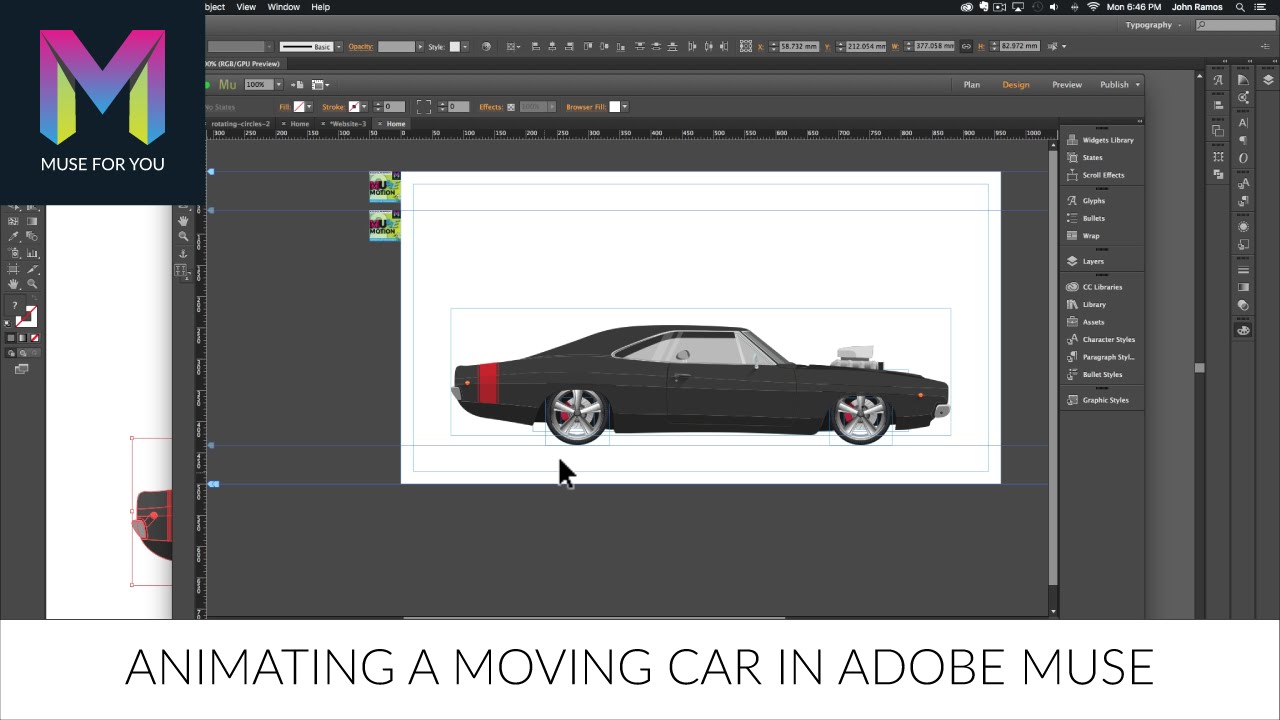Viewport: 1280px width, 720px height.
Task: Select the Mesh tool in Illustrator's toolbar
Action: point(13,221)
